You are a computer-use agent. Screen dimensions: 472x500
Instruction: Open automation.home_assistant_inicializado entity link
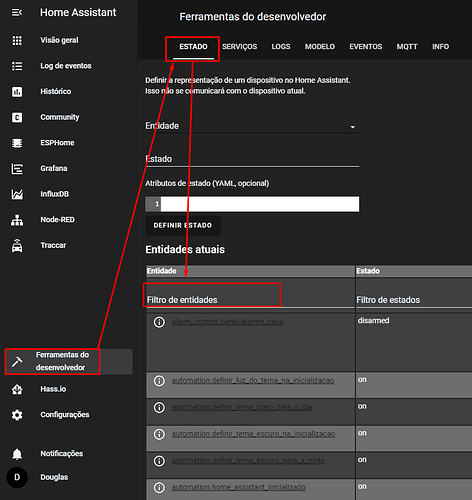[x=238, y=487]
